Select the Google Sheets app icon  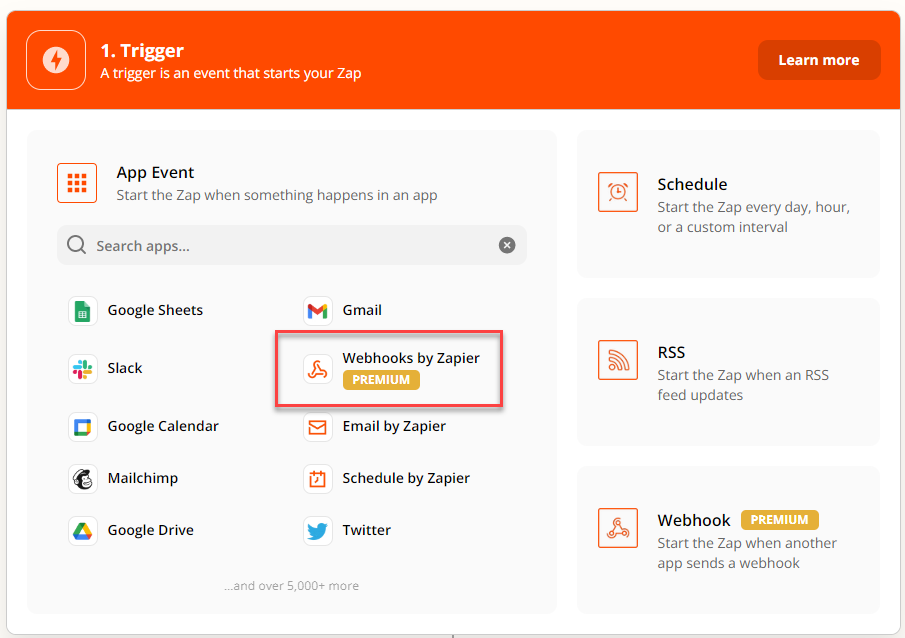point(83,311)
